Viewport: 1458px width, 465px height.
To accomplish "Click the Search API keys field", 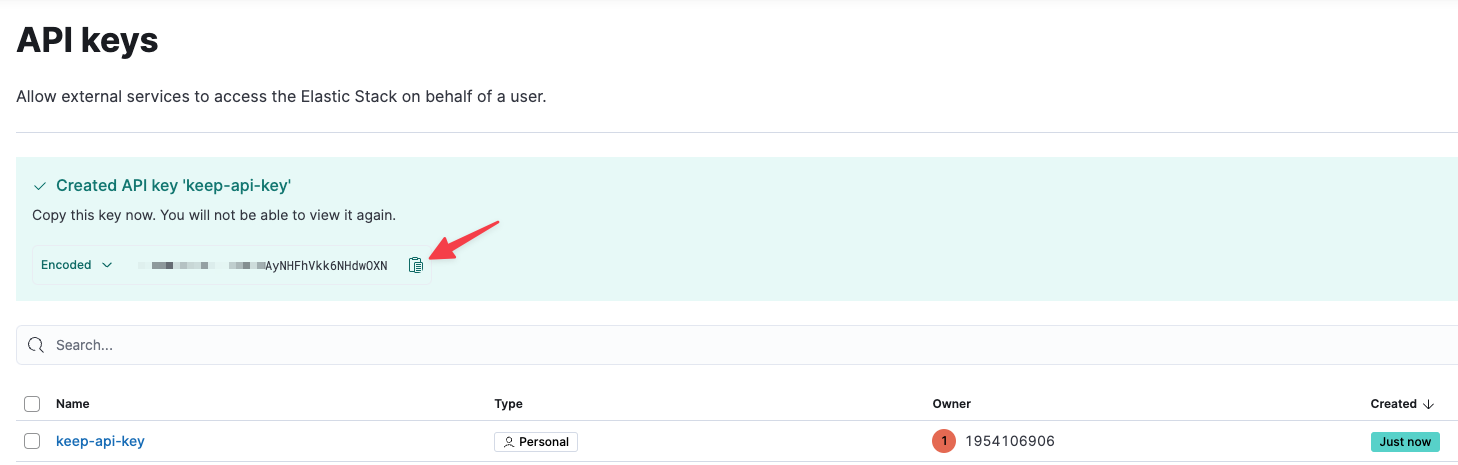I will (737, 345).
